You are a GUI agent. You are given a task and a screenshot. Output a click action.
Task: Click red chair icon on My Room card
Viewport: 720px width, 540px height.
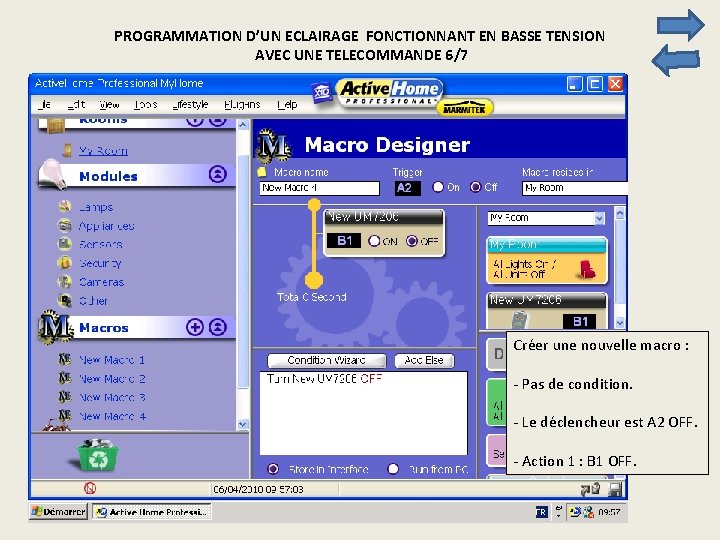(586, 269)
